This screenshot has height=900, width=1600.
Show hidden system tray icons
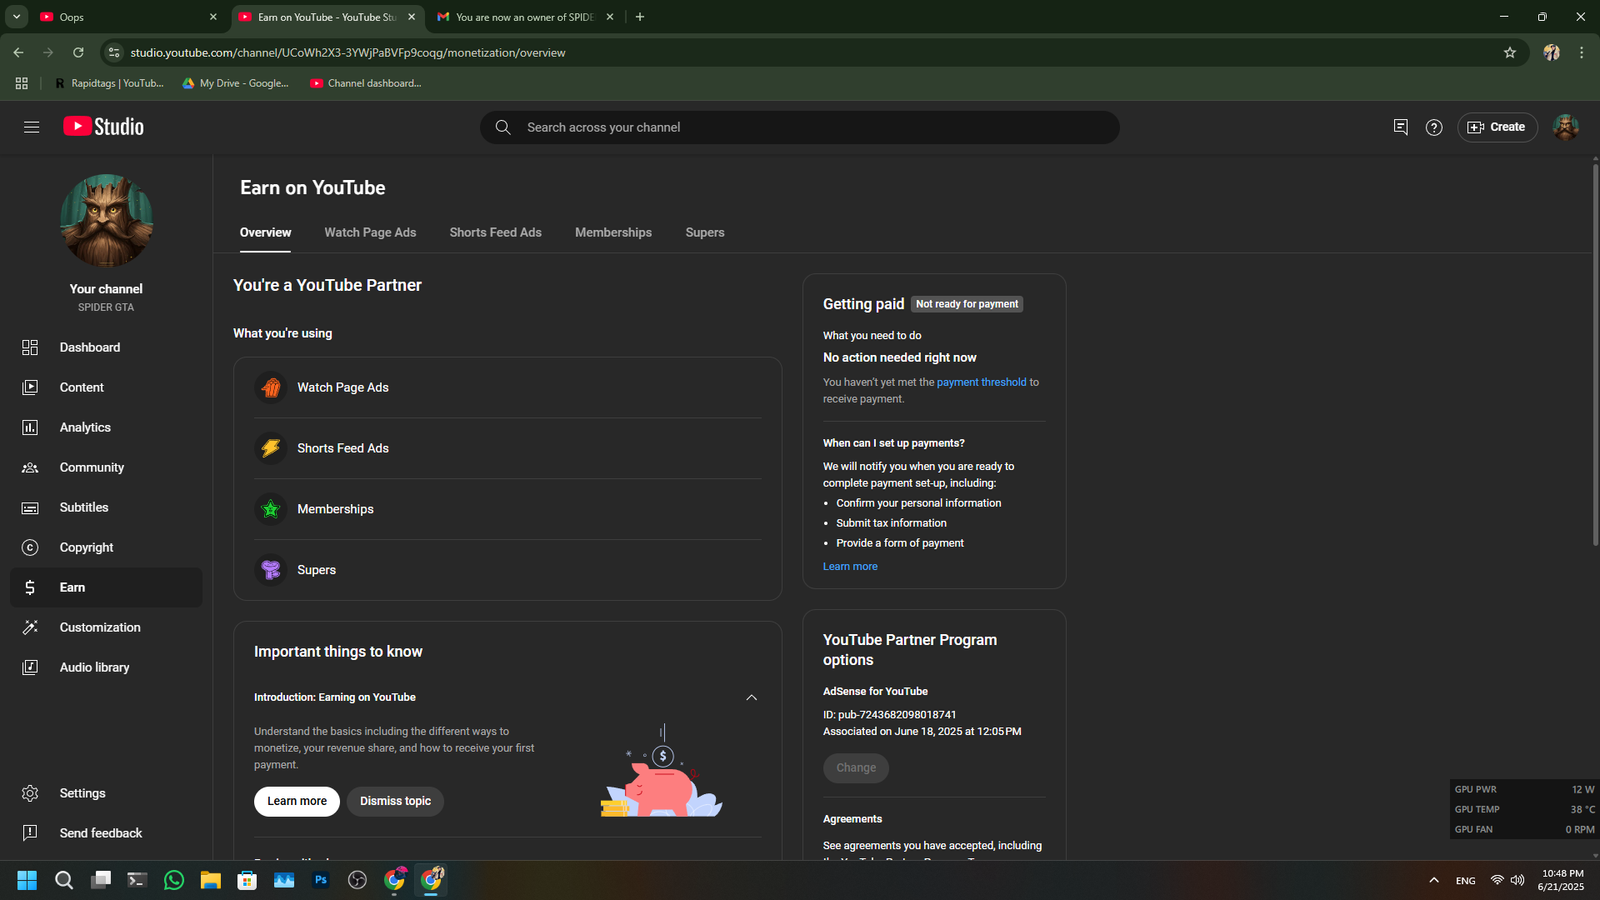click(1434, 880)
